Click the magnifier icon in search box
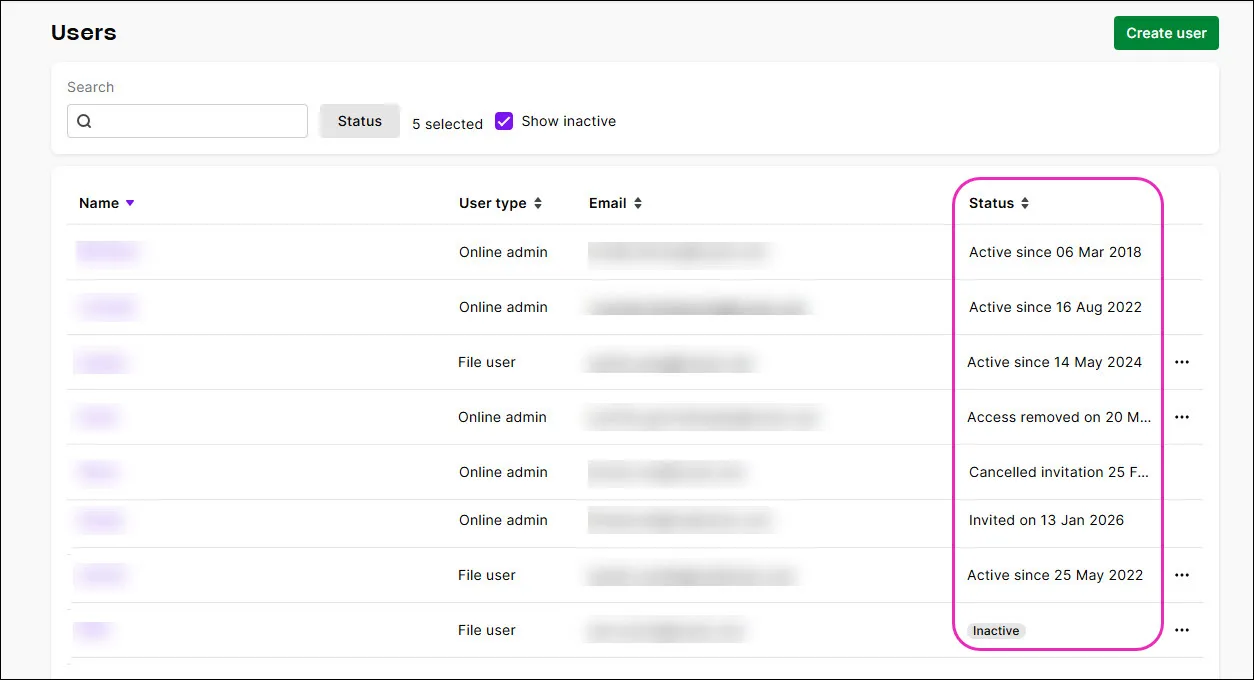 pyautogui.click(x=84, y=121)
